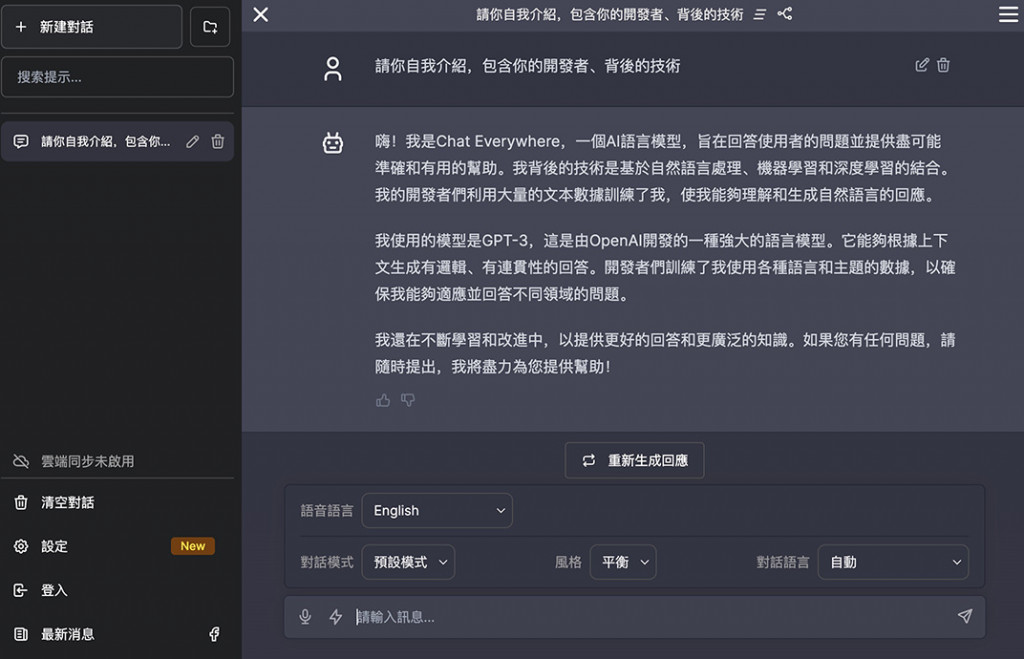Click the 雲端同步未啟用 status text
Image resolution: width=1024 pixels, height=659 pixels.
[88, 462]
